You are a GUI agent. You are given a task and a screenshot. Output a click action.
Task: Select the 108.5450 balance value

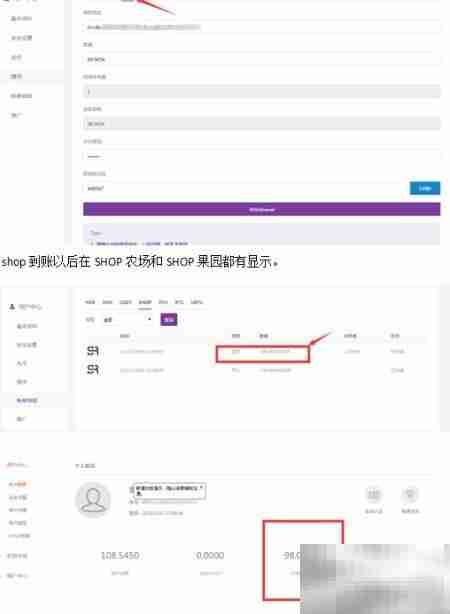point(120,555)
